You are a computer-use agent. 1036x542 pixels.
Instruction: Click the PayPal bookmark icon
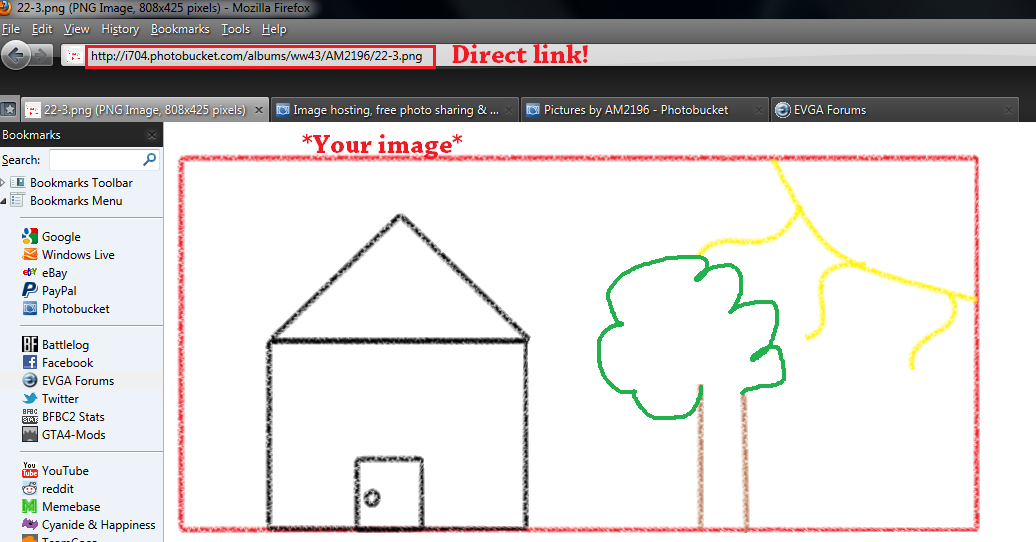coord(29,291)
